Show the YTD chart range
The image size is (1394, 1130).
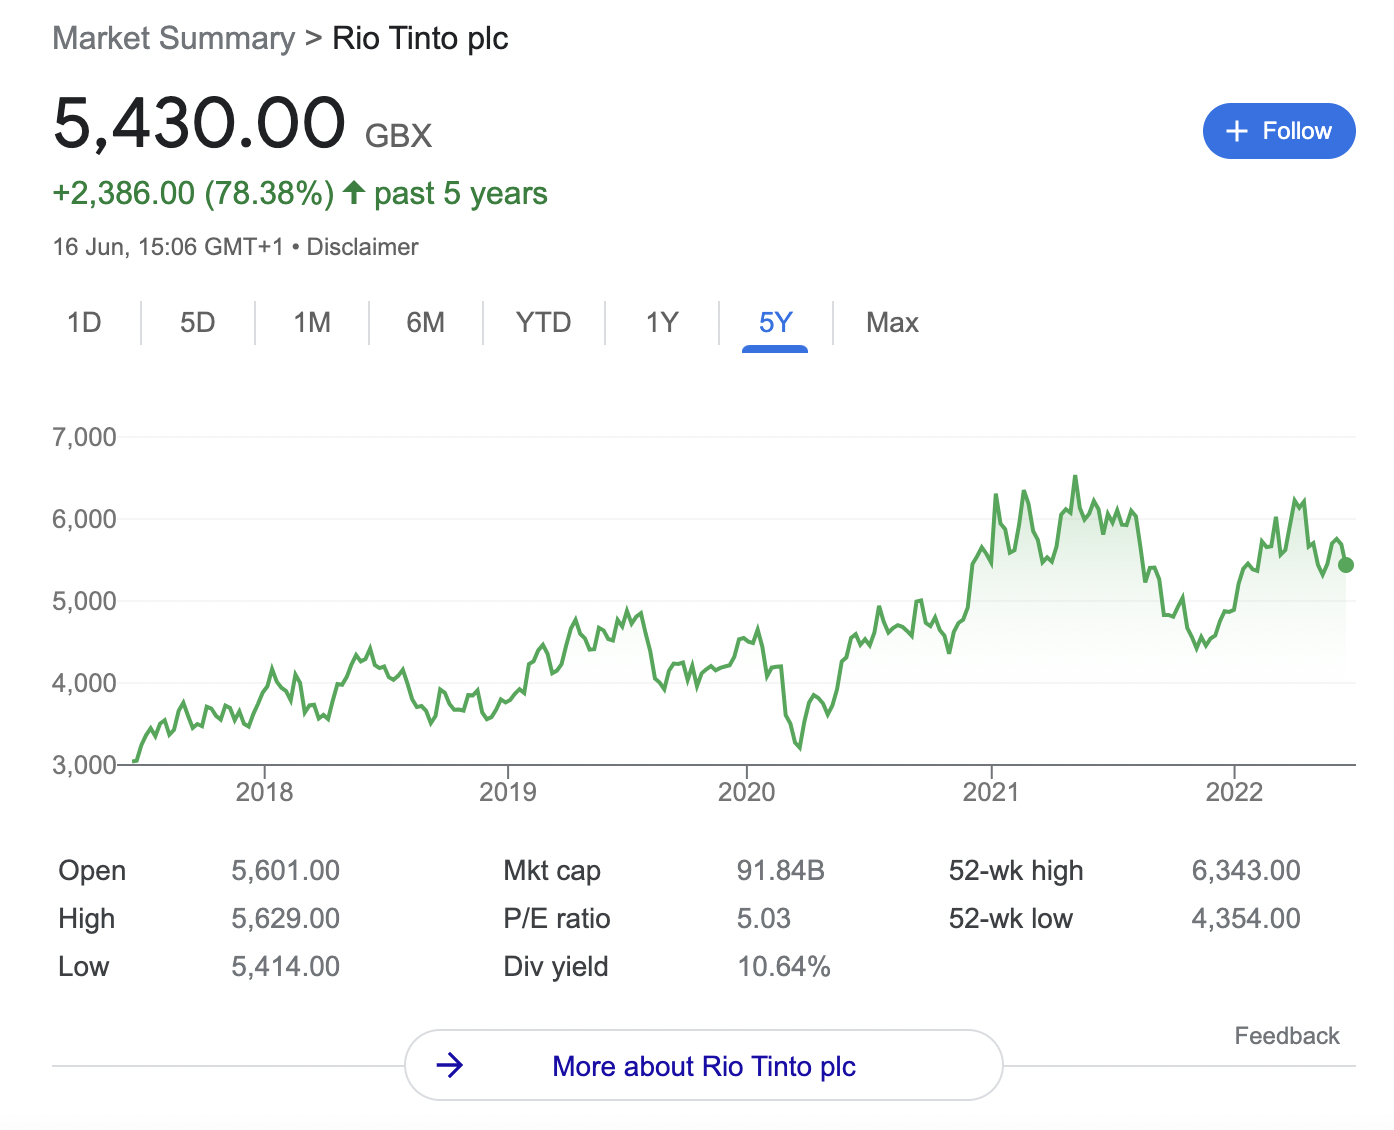point(544,322)
